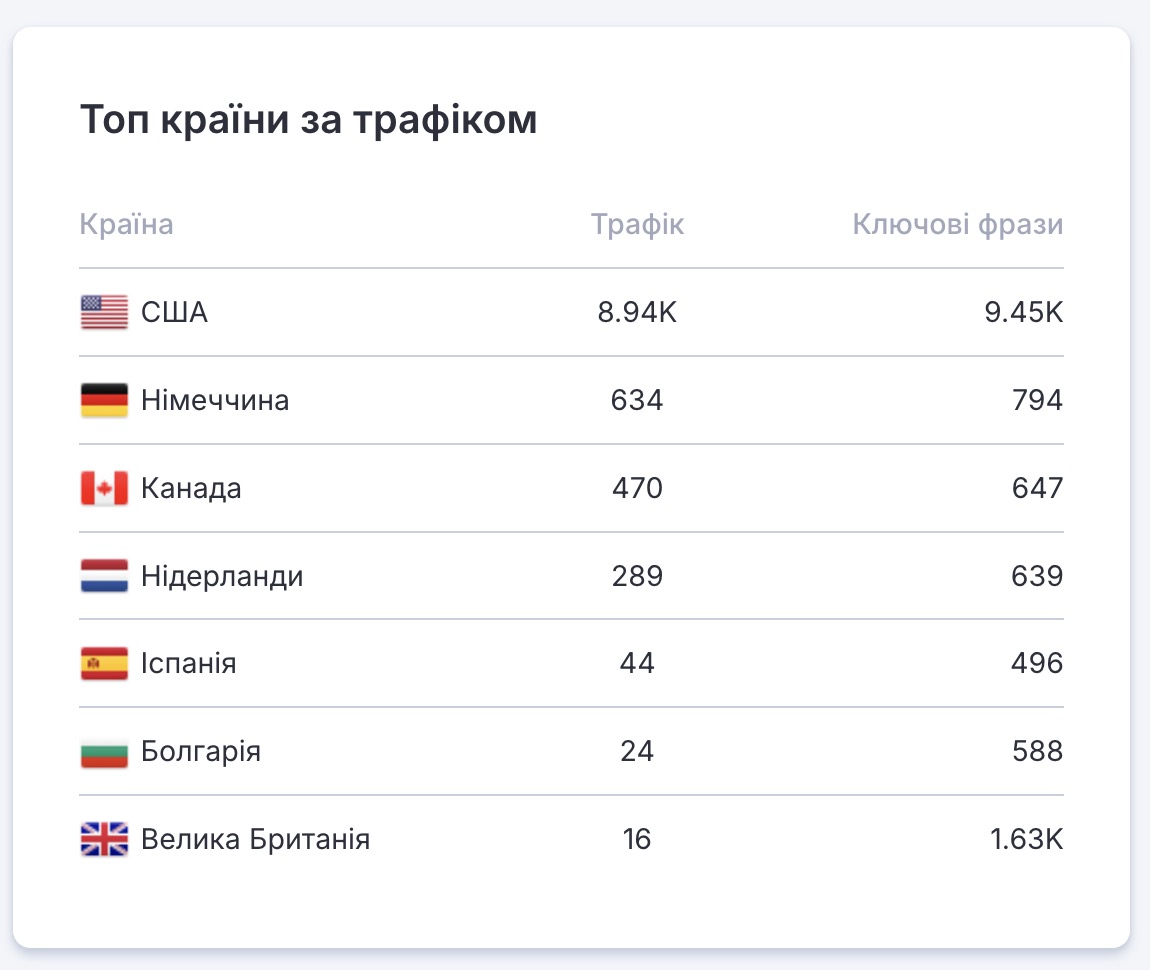Click the Країна column header
This screenshot has width=1150, height=970.
pyautogui.click(x=126, y=225)
